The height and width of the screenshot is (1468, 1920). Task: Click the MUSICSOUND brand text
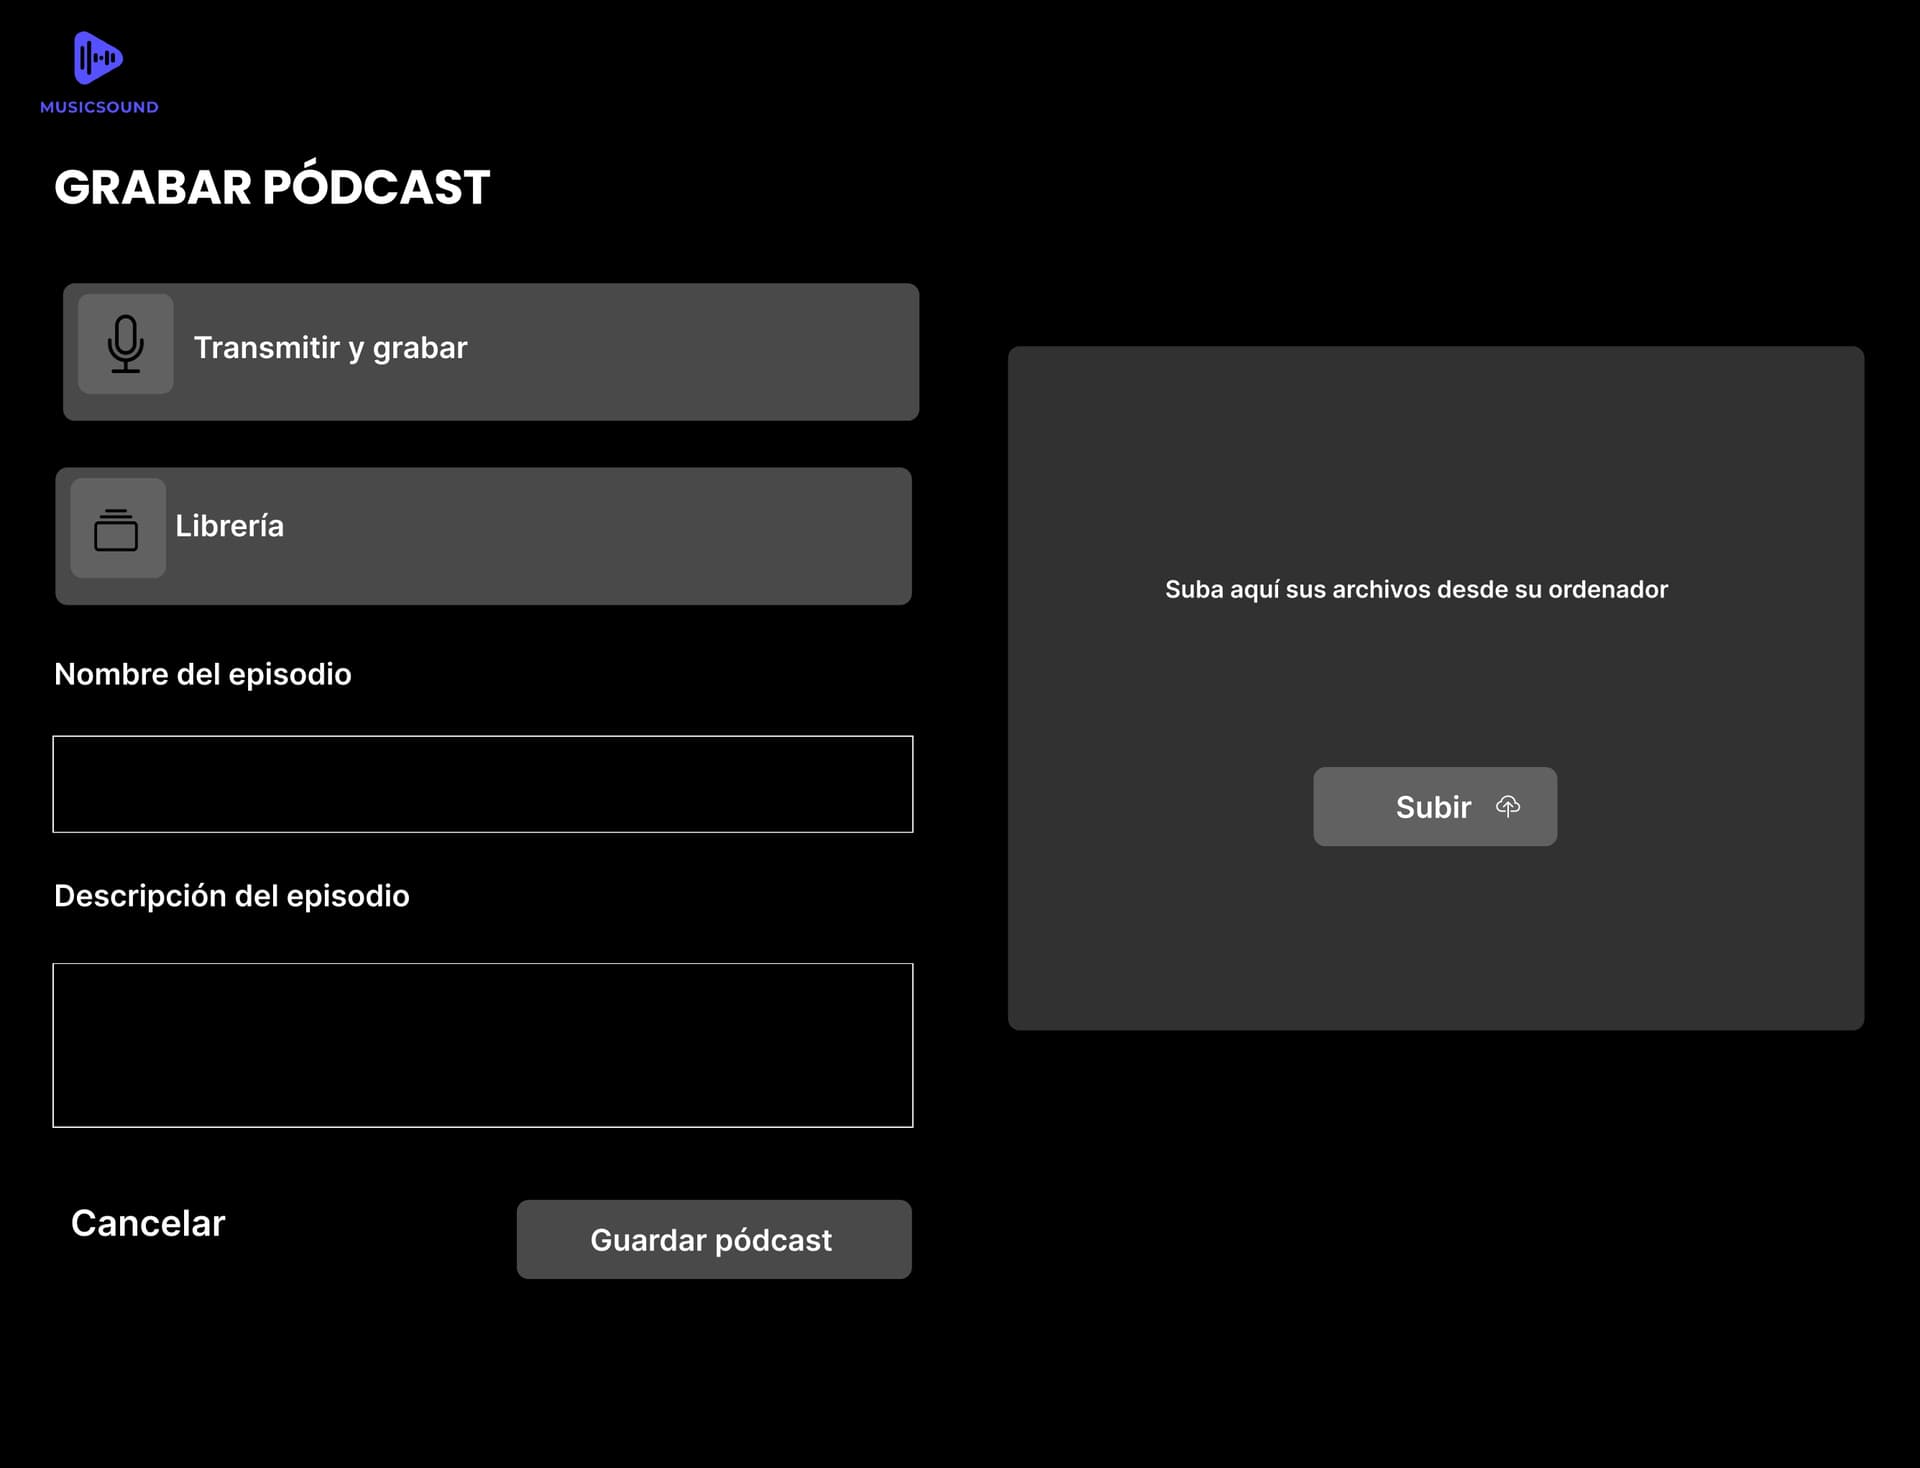(99, 107)
